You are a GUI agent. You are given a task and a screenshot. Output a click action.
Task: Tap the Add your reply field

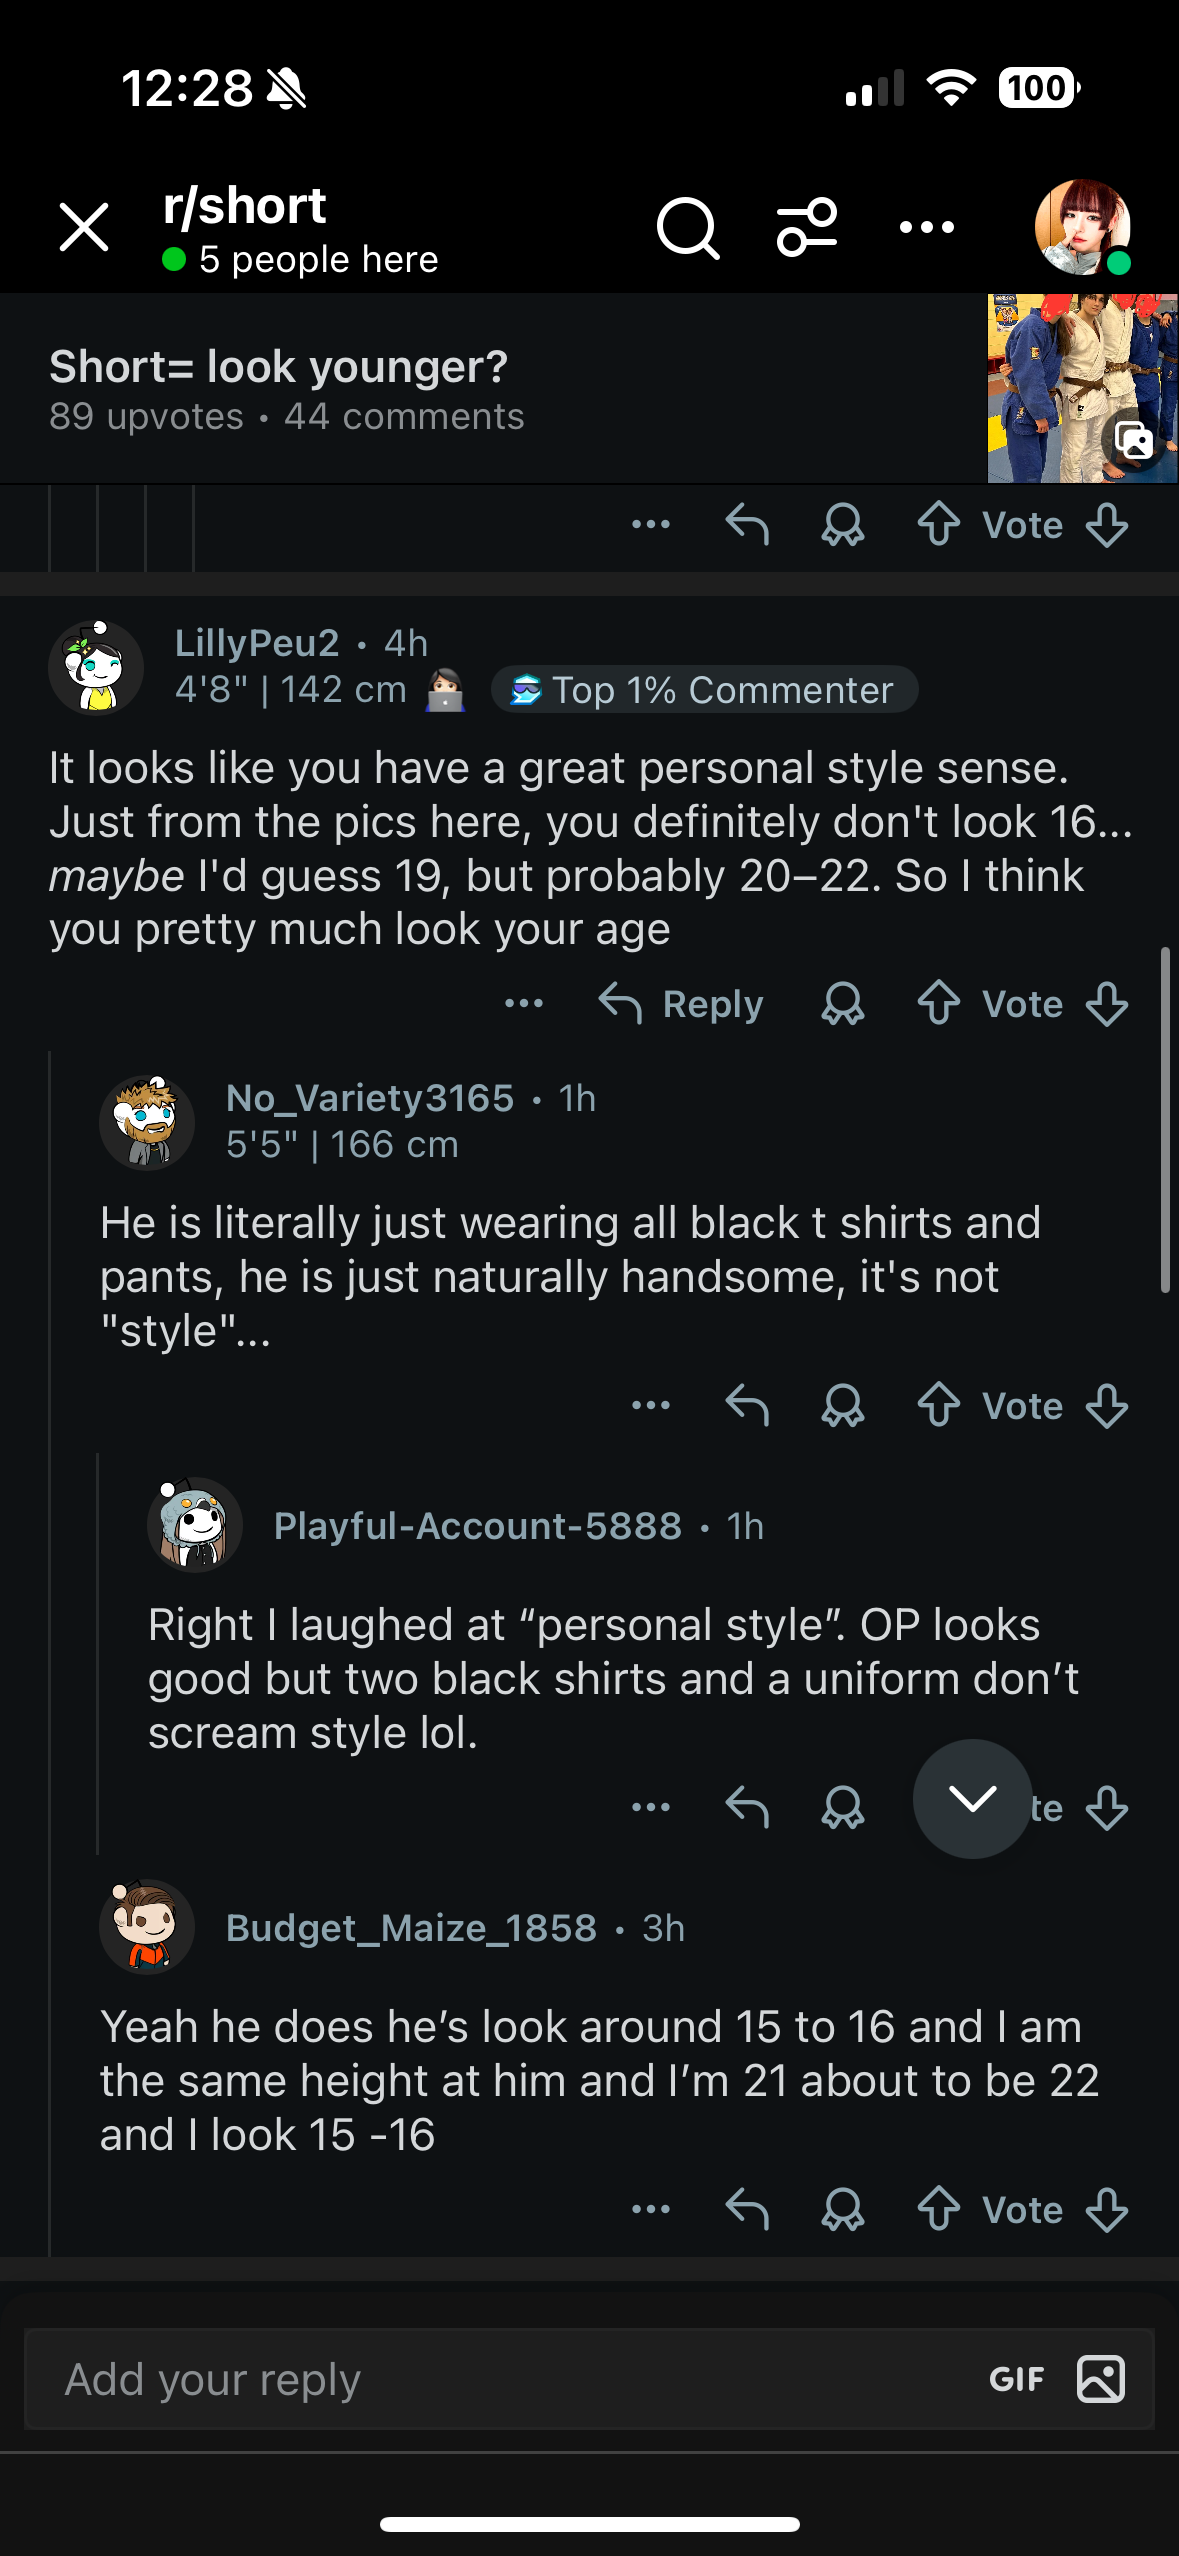click(500, 2380)
